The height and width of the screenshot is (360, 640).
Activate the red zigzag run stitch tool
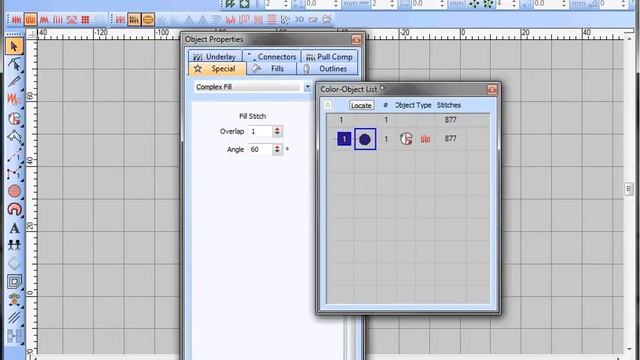[x=13, y=100]
